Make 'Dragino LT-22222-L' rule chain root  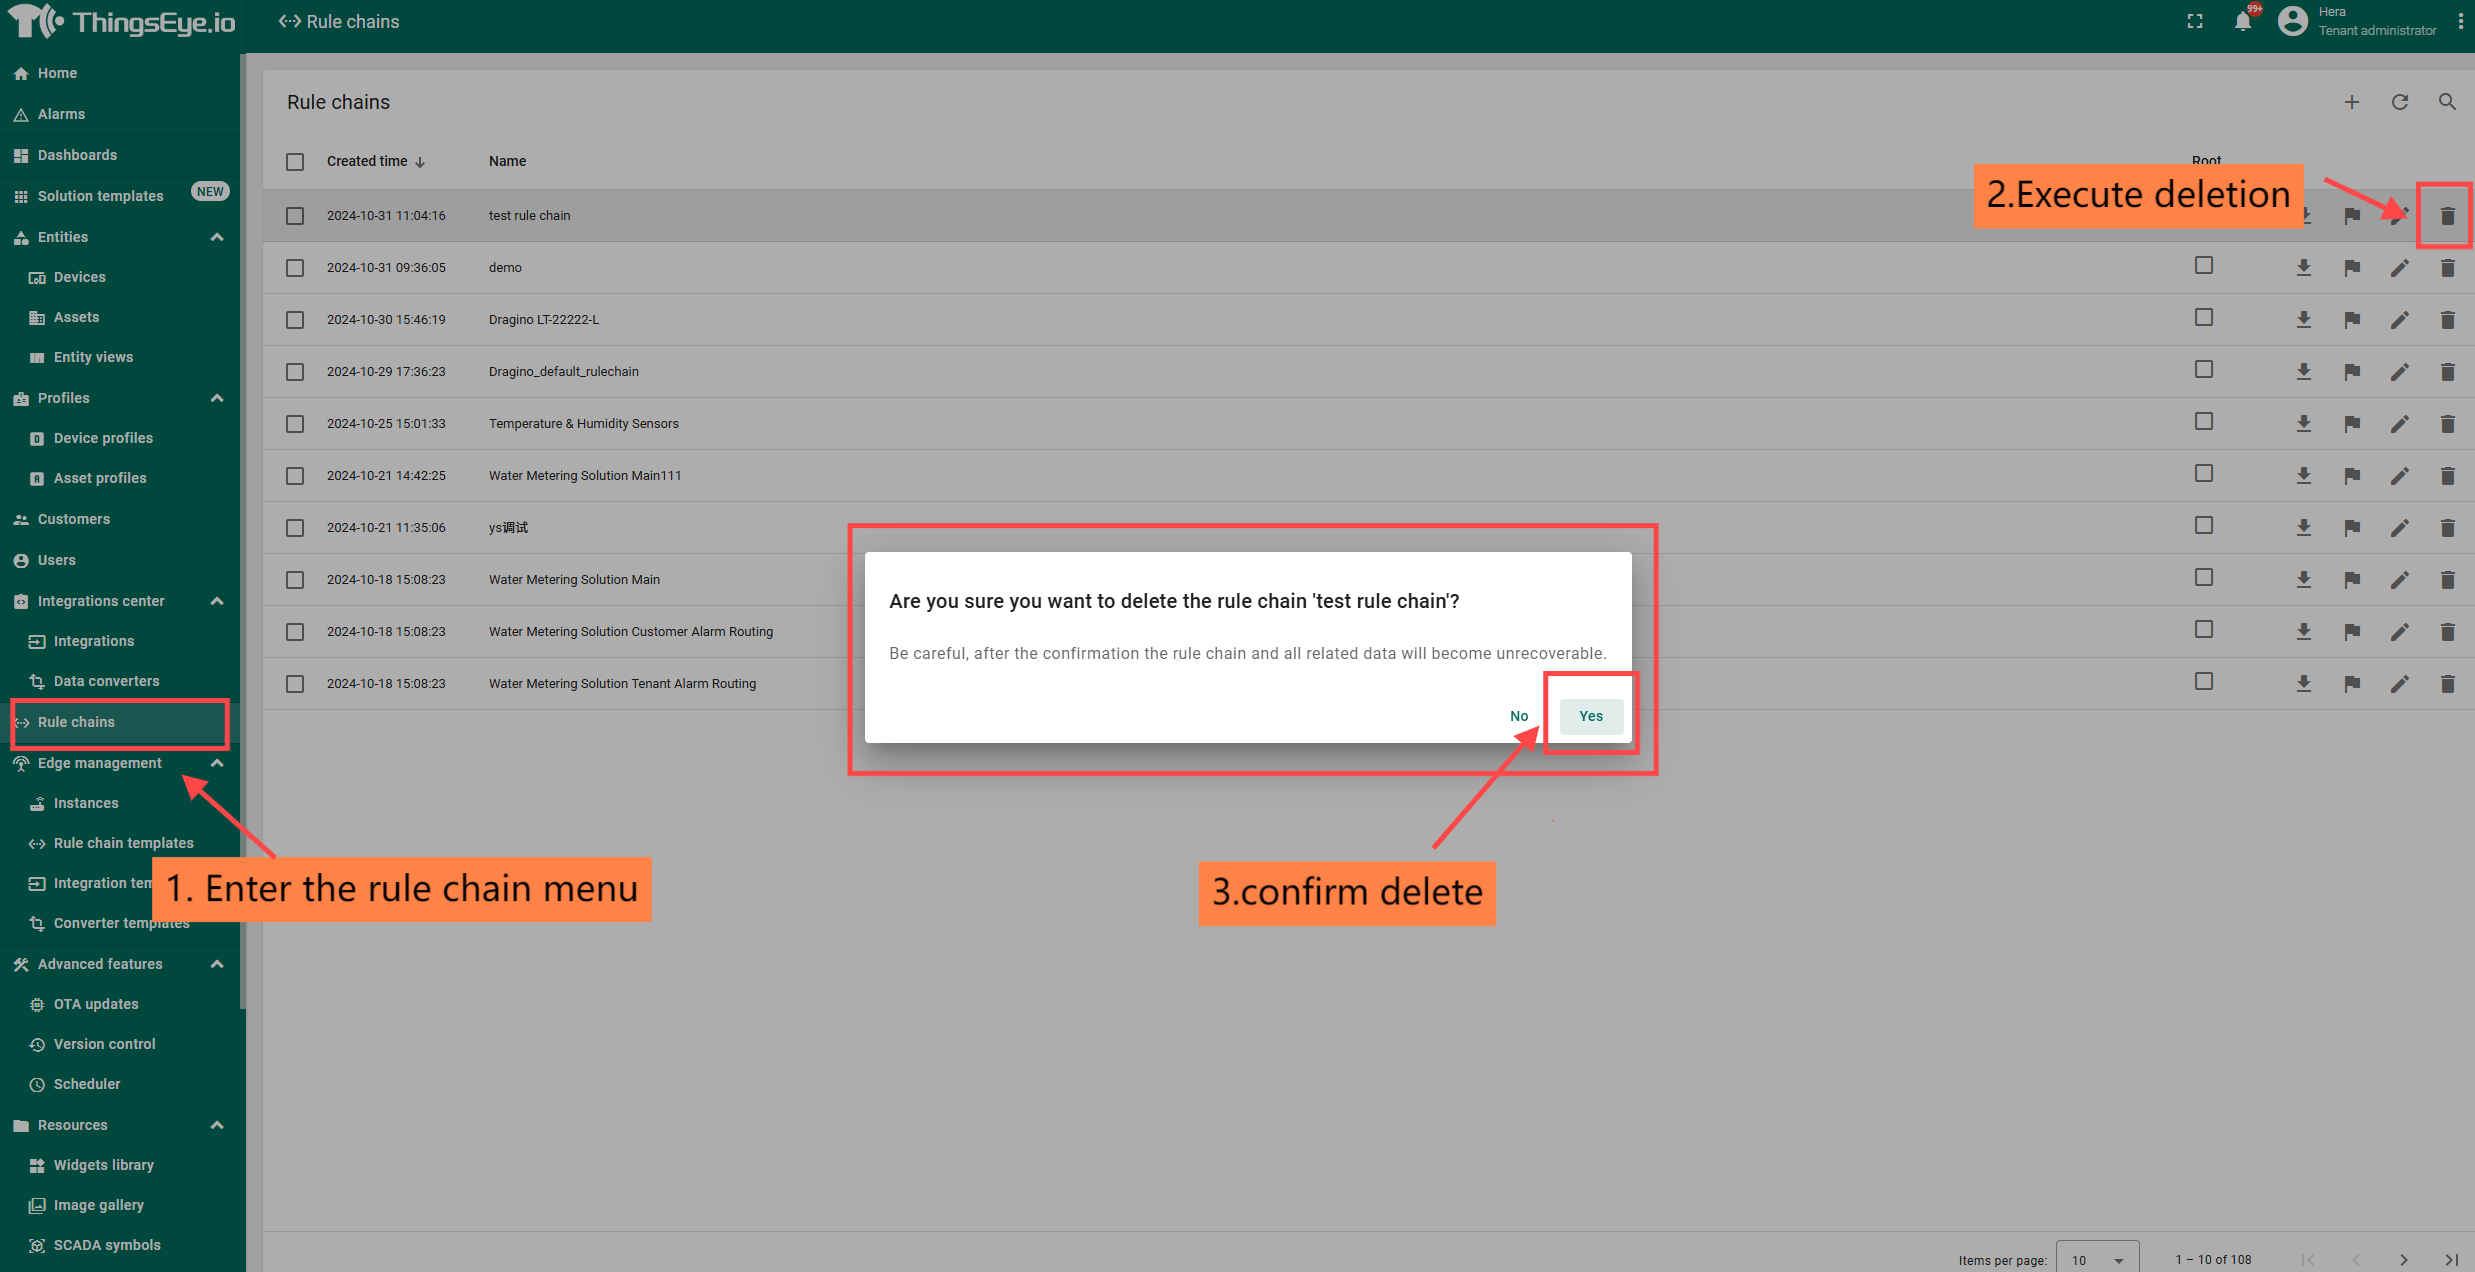coord(2351,320)
